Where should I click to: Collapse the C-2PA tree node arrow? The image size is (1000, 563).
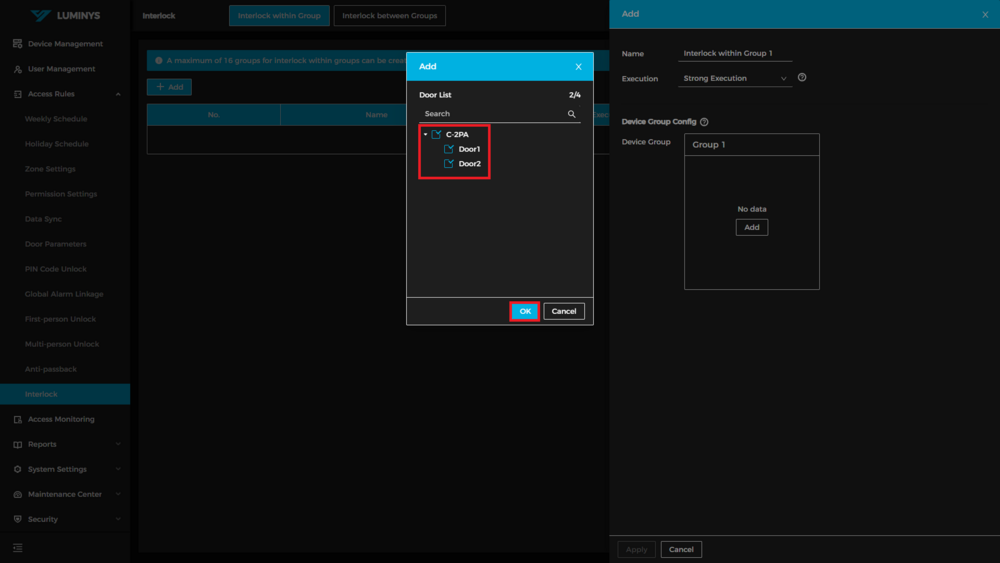425,134
